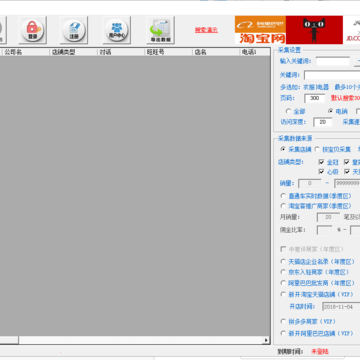The width and height of the screenshot is (360, 360).
Task: Click the horizontal scrollbar right arrow
Action: coord(266,340)
